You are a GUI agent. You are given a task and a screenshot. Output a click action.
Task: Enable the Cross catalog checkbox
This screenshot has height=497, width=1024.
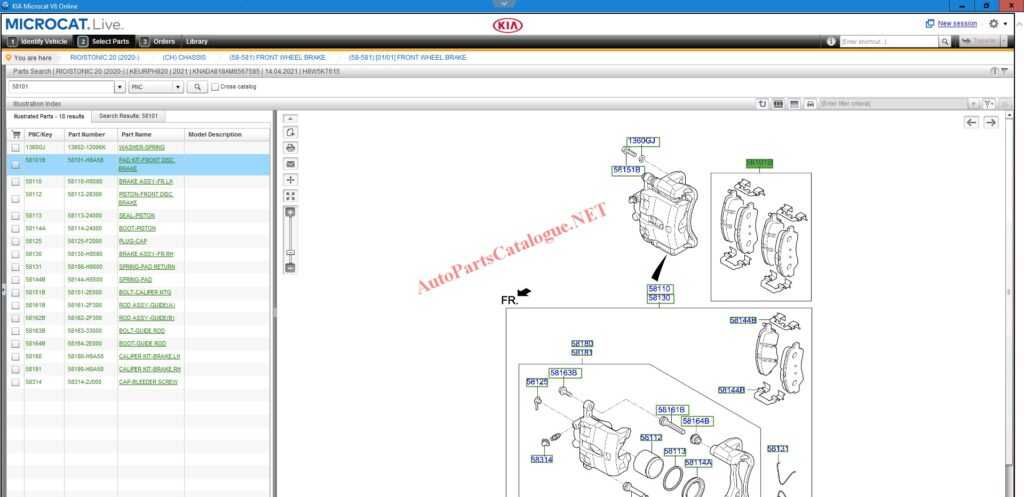pyautogui.click(x=215, y=87)
